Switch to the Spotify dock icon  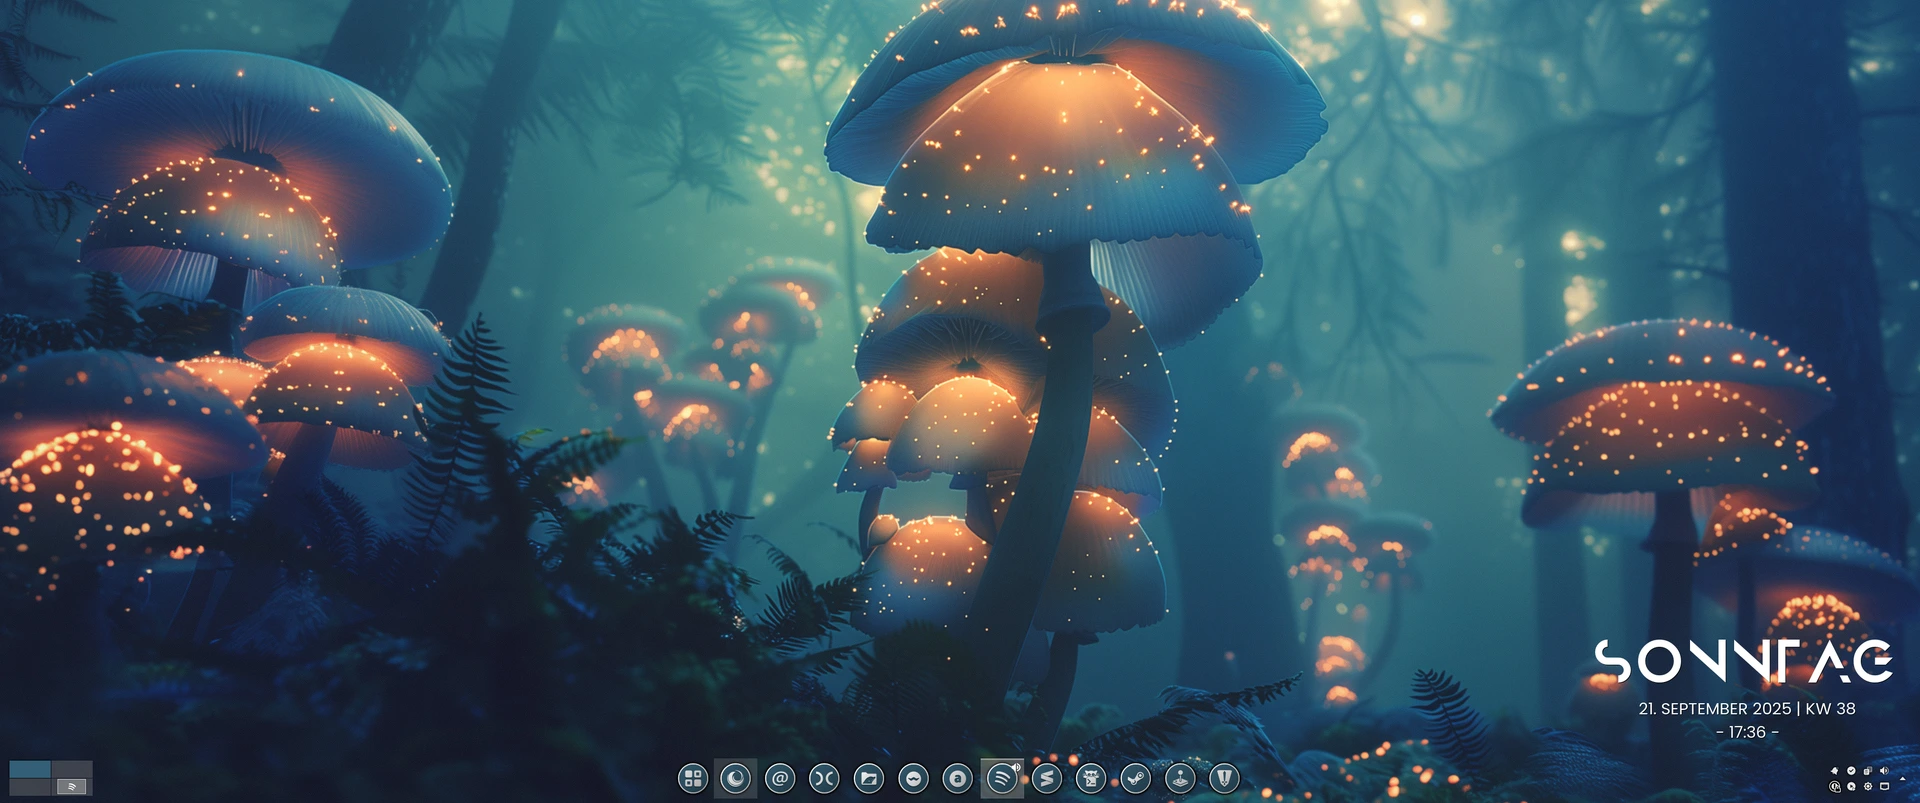(1002, 778)
